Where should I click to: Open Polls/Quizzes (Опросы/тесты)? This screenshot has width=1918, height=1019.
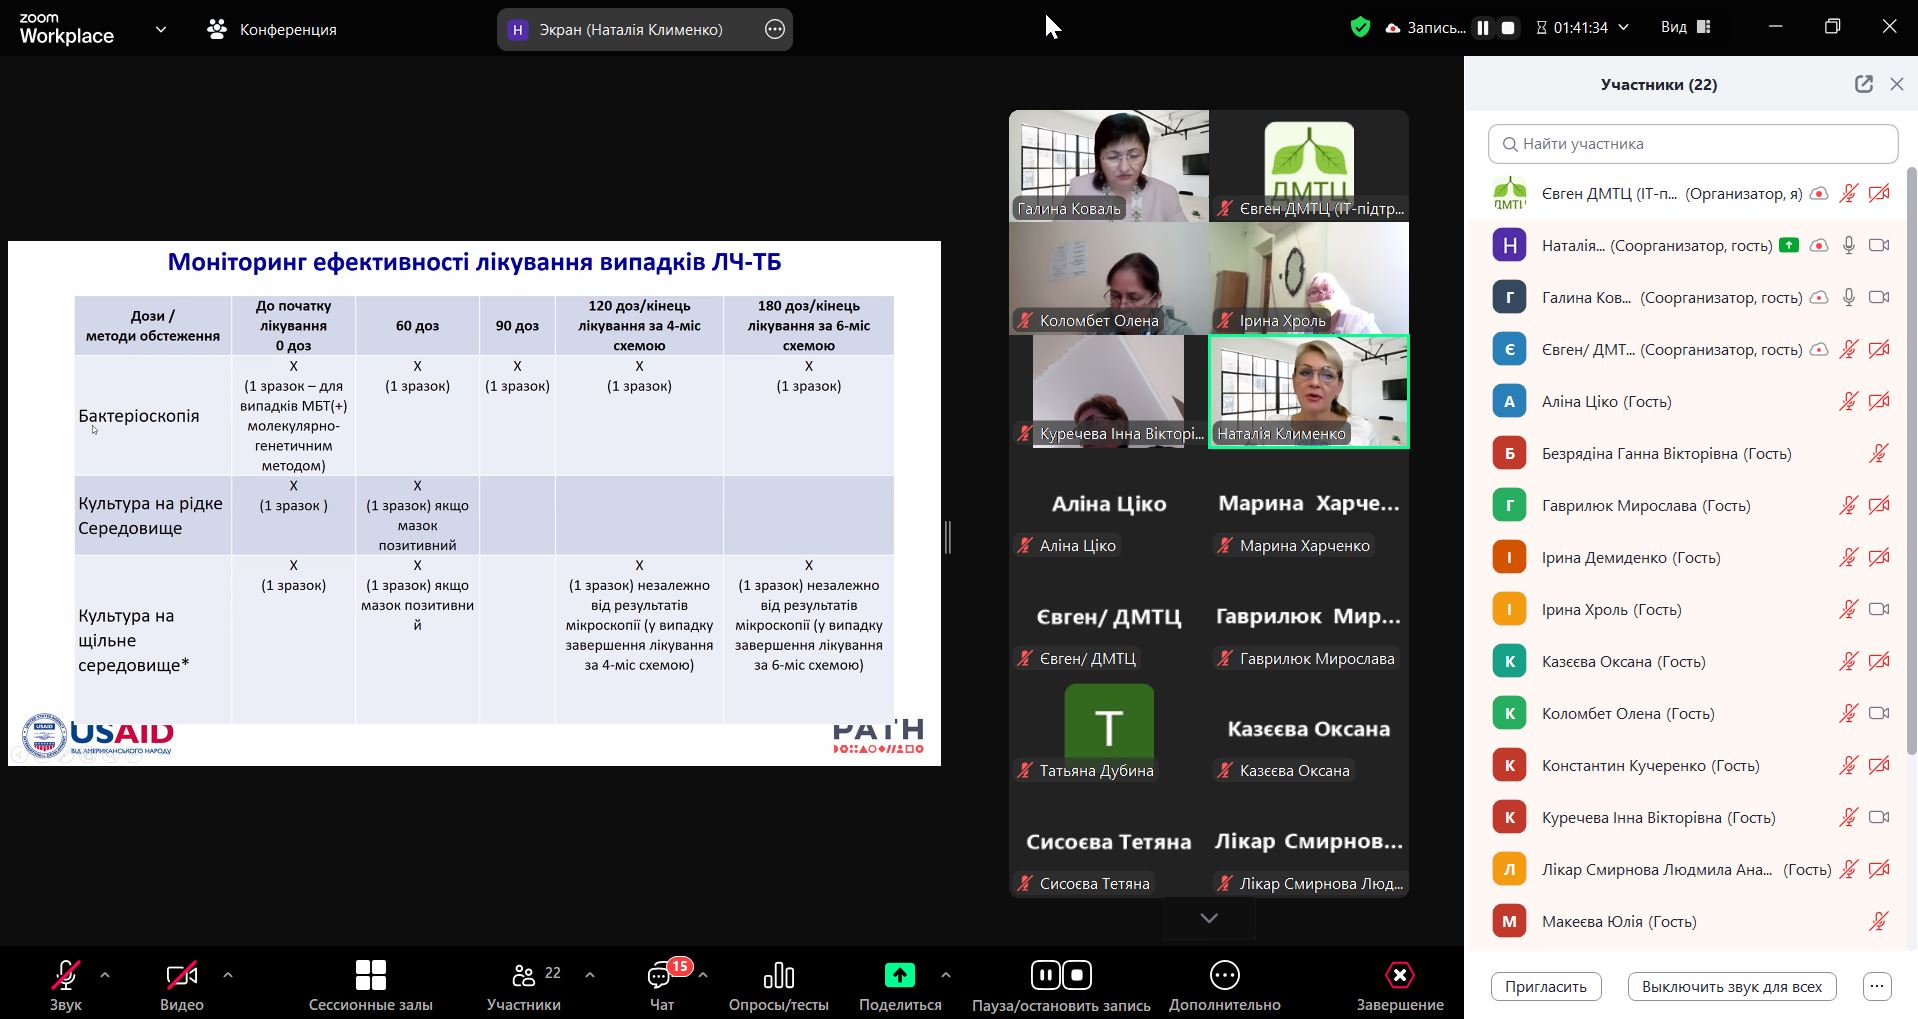[x=778, y=975]
